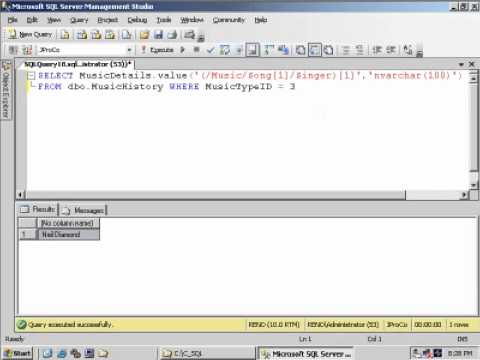Toggle IntelliSense Enabled button

coord(252,50)
